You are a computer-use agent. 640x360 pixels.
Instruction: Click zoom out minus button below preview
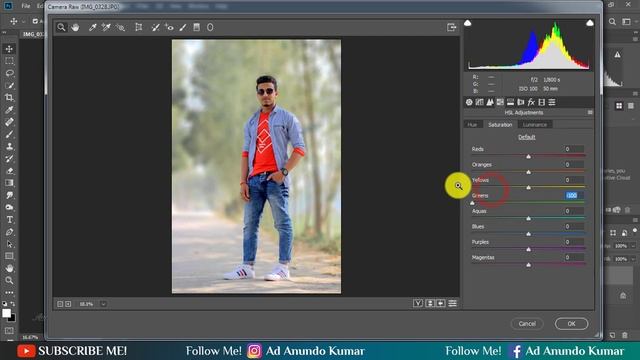tap(60, 304)
